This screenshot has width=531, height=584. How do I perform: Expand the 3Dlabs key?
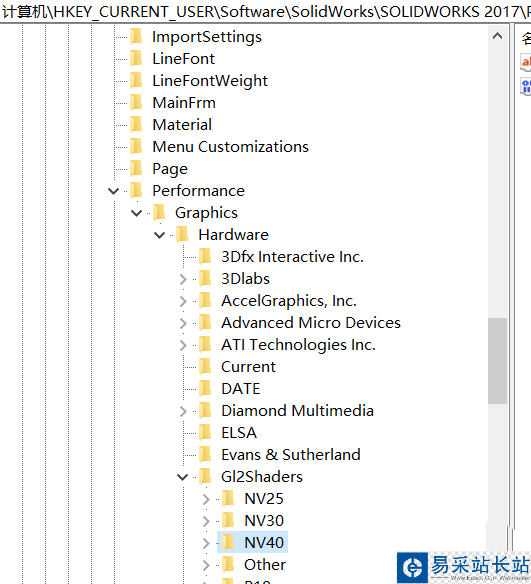point(183,279)
